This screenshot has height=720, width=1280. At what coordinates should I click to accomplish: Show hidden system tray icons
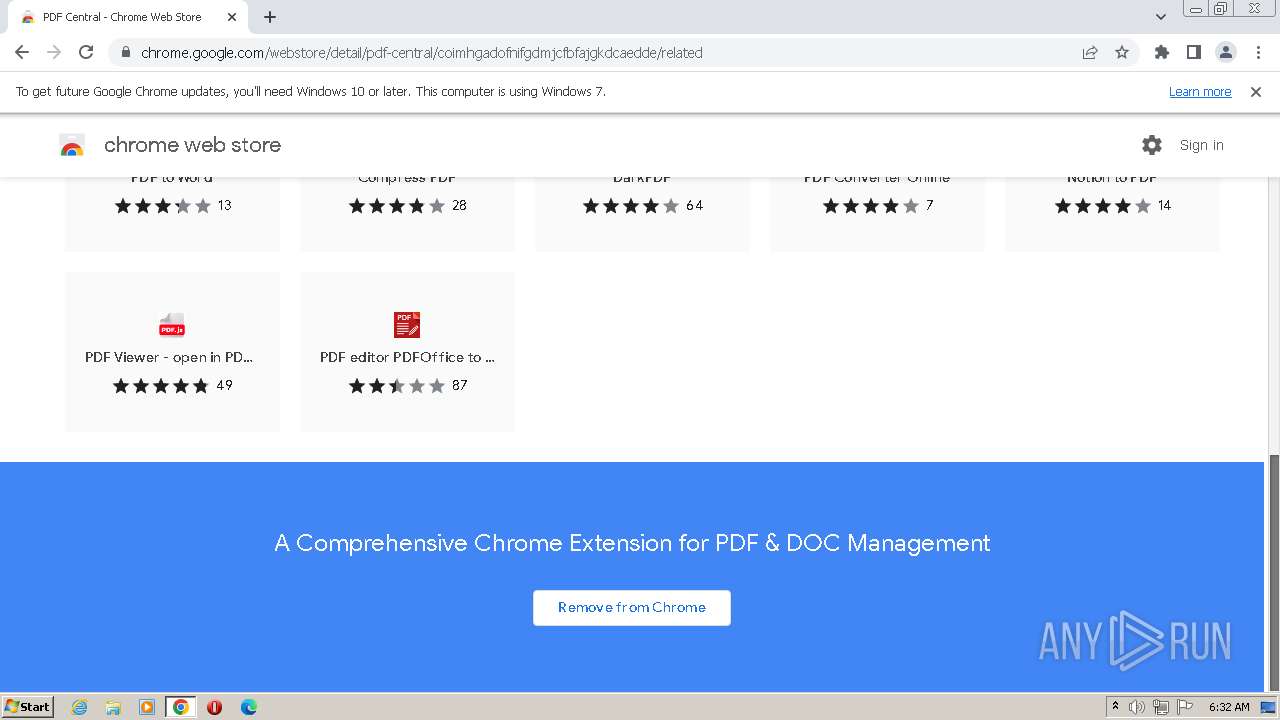(1116, 707)
